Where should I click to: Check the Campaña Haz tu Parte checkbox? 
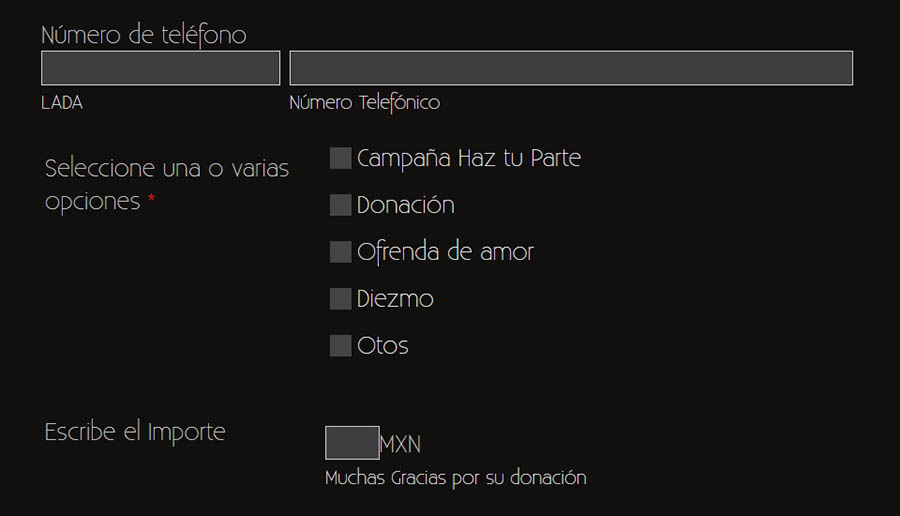[341, 158]
